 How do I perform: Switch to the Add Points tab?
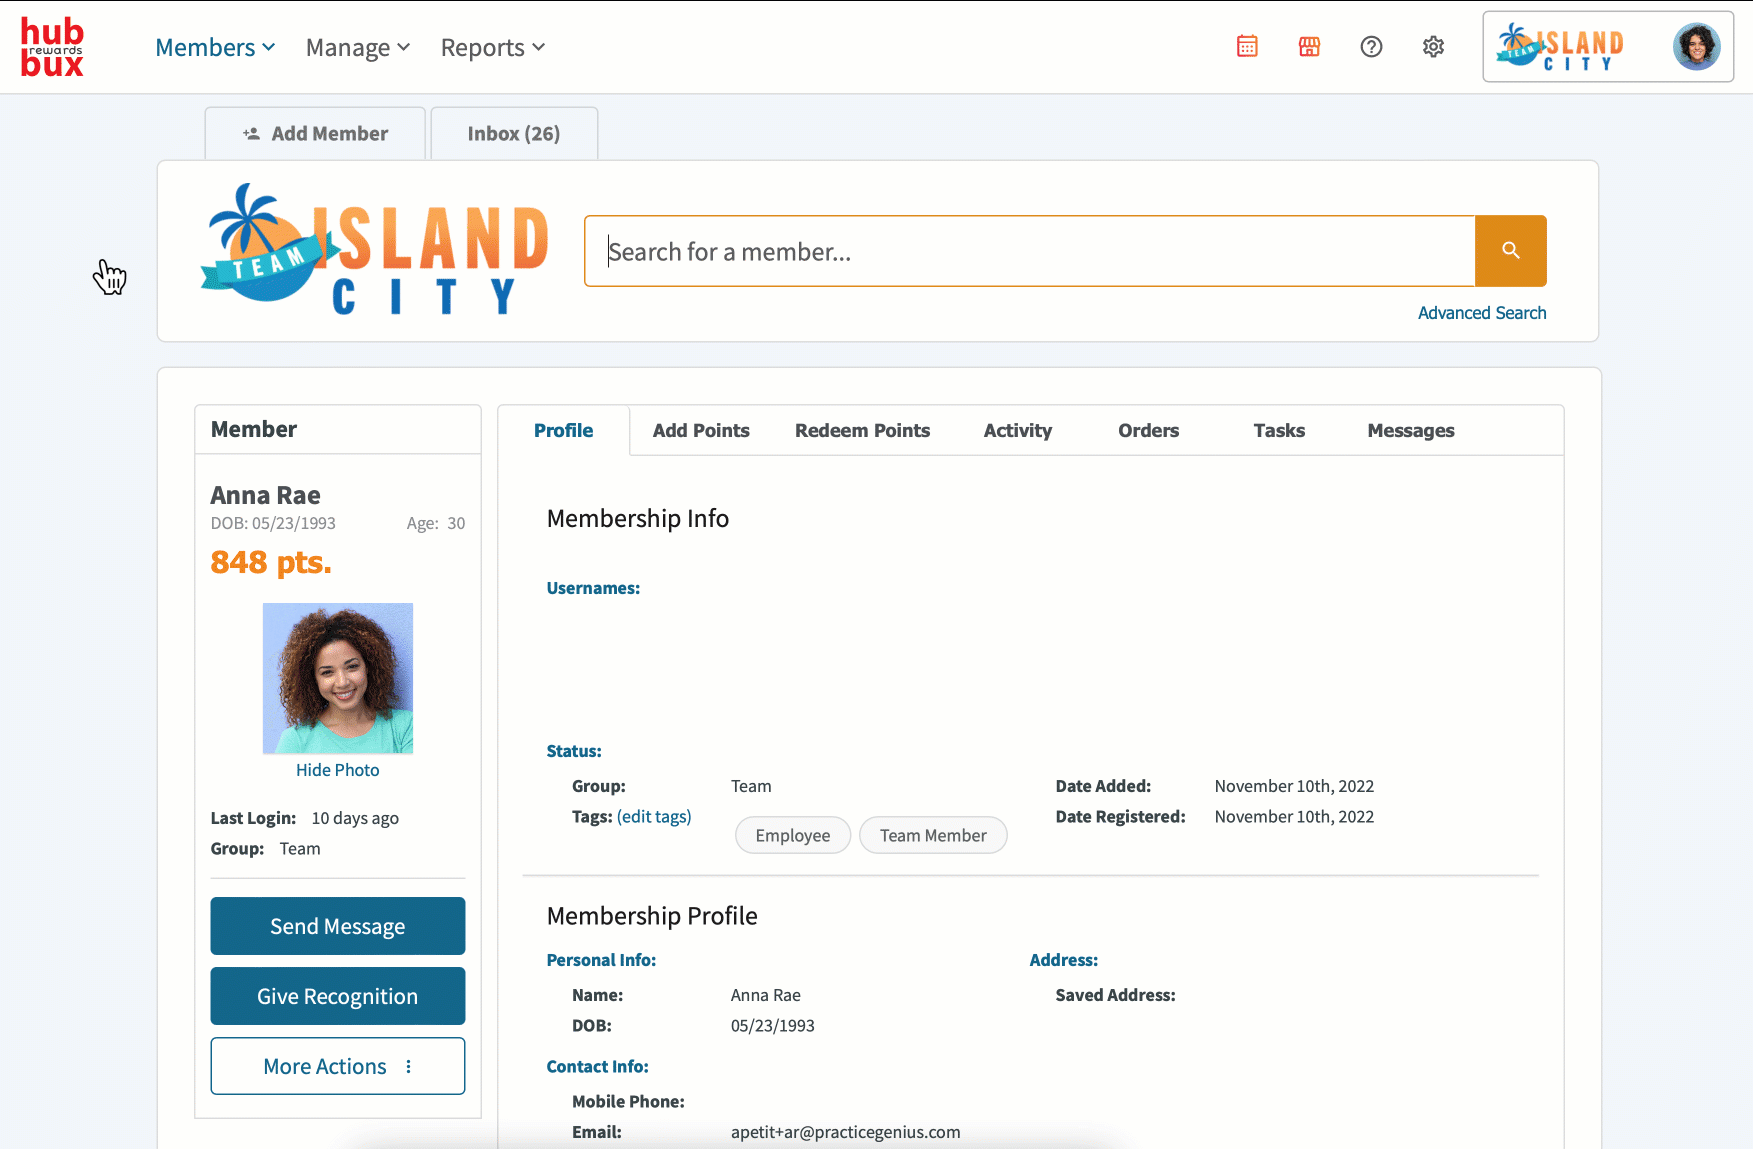(x=700, y=431)
